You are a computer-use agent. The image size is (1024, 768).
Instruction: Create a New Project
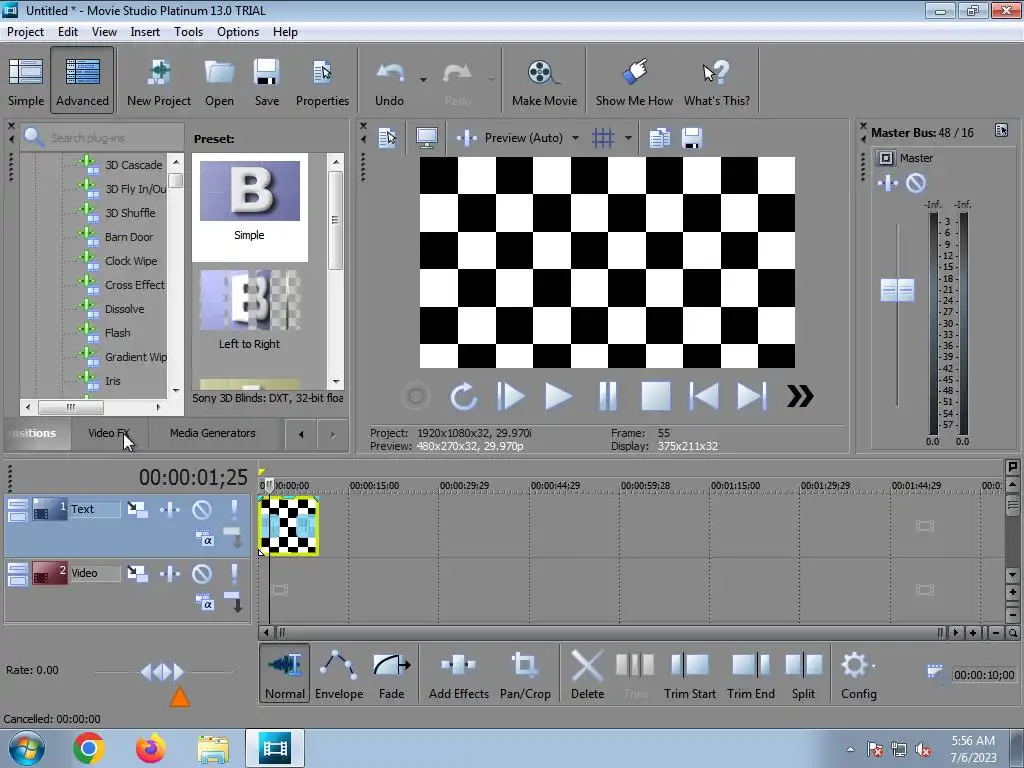point(159,81)
